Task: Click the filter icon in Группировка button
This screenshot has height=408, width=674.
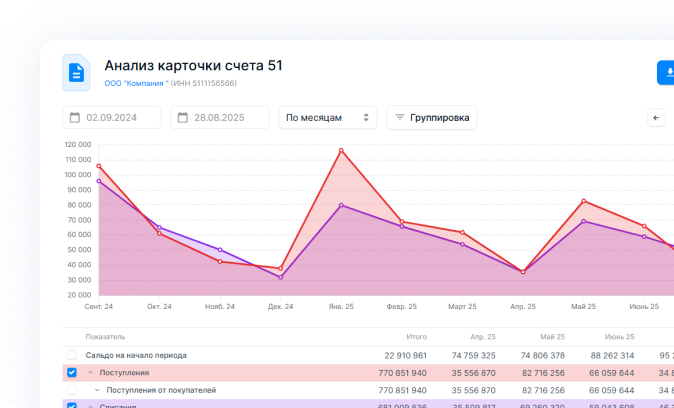Action: tap(399, 118)
